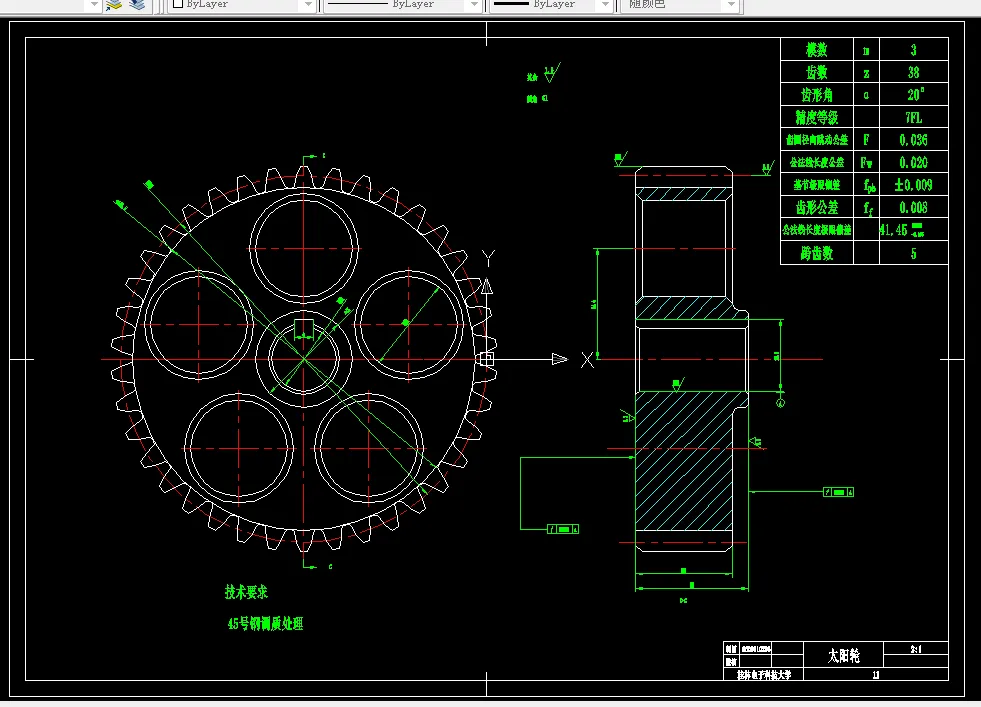Click the value 38 in the table
The image size is (981, 707).
click(913, 73)
